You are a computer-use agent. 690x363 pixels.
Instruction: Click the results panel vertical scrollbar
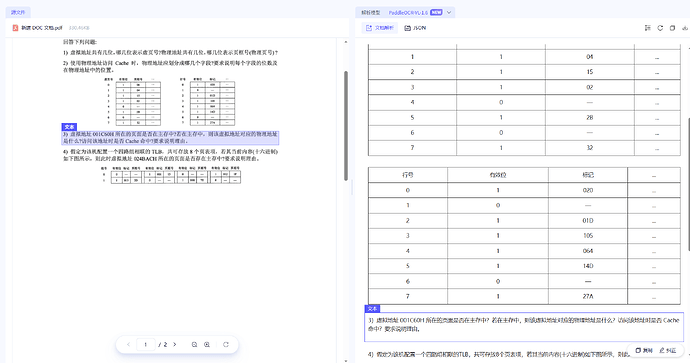point(688,184)
